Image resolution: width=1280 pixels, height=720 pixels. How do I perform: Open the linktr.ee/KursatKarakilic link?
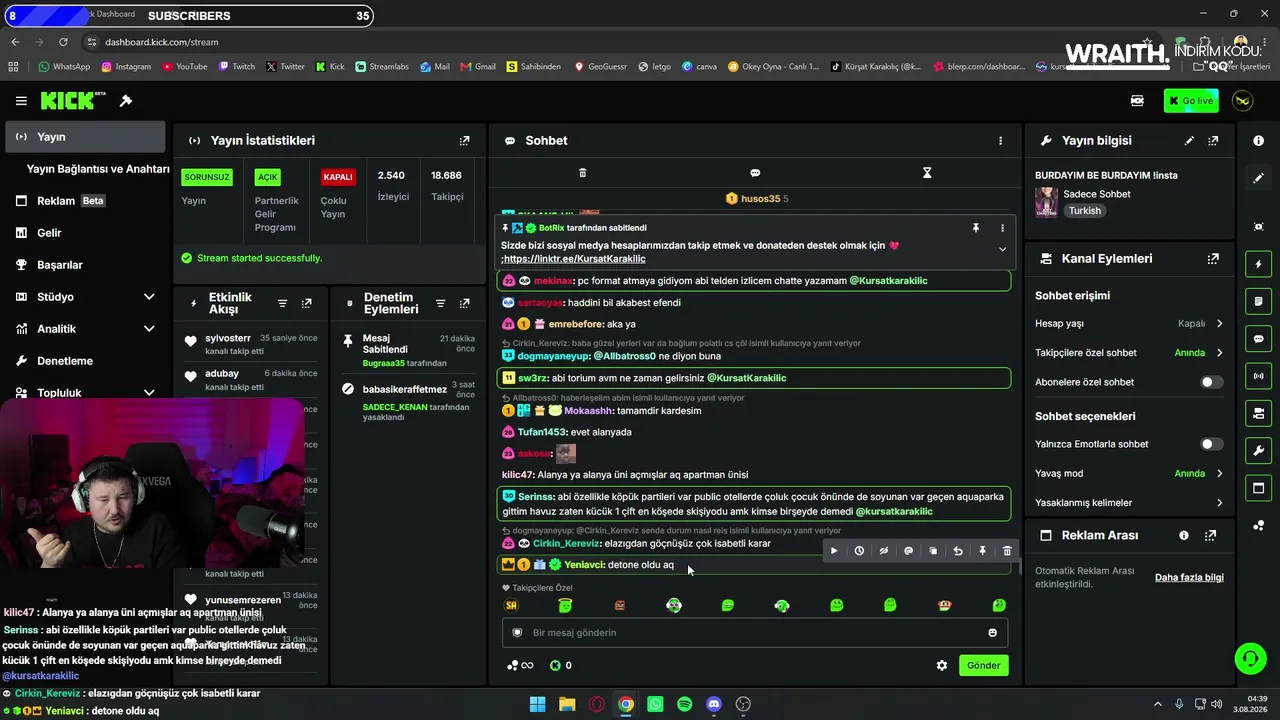[x=575, y=259]
